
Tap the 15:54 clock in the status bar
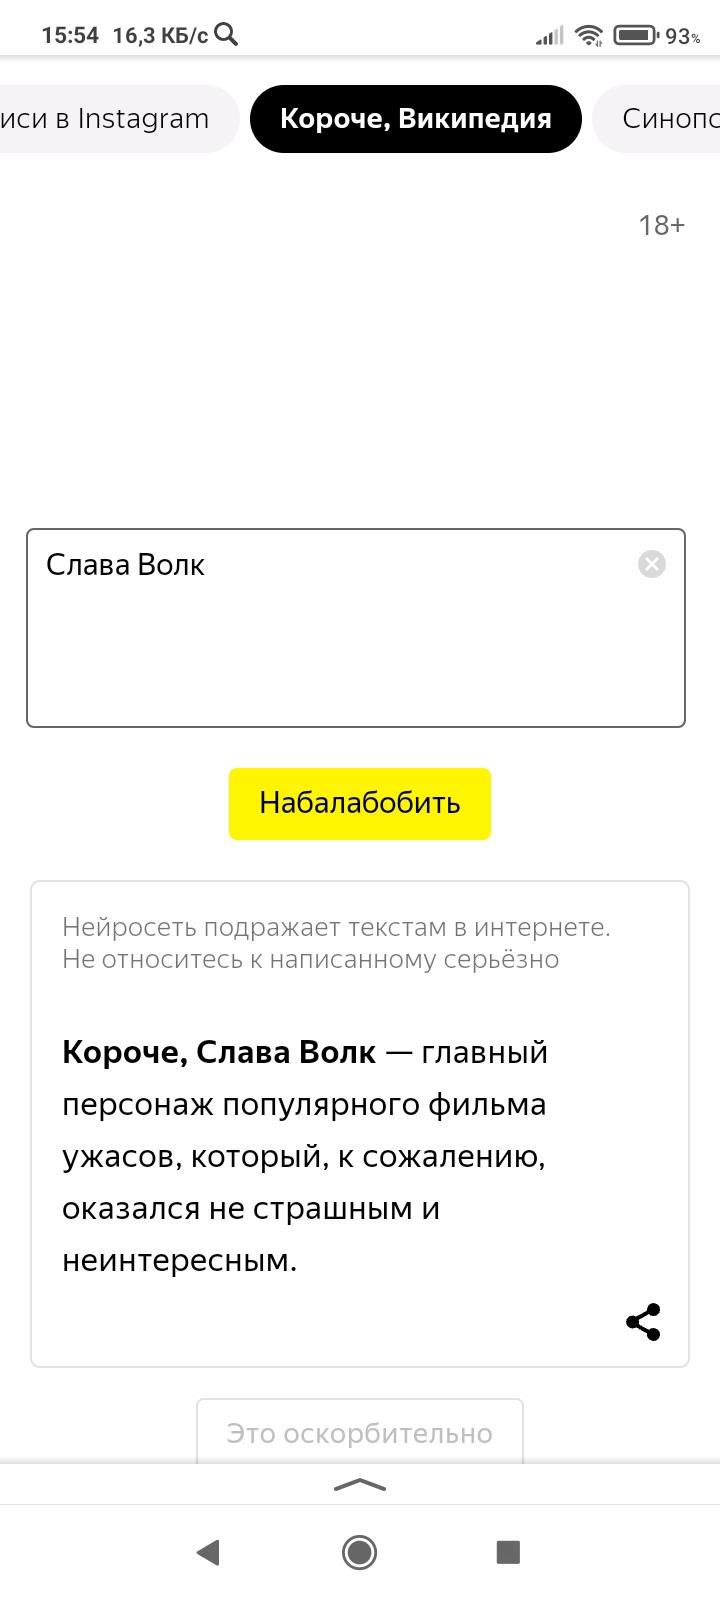click(70, 36)
